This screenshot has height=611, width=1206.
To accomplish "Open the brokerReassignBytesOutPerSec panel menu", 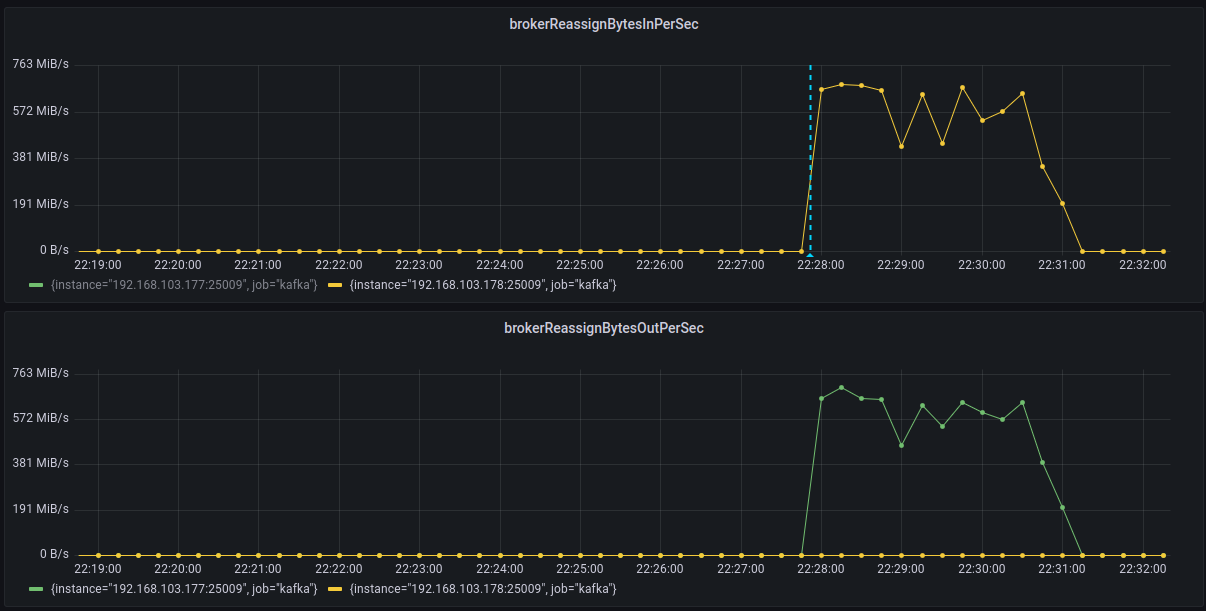I will [x=604, y=327].
